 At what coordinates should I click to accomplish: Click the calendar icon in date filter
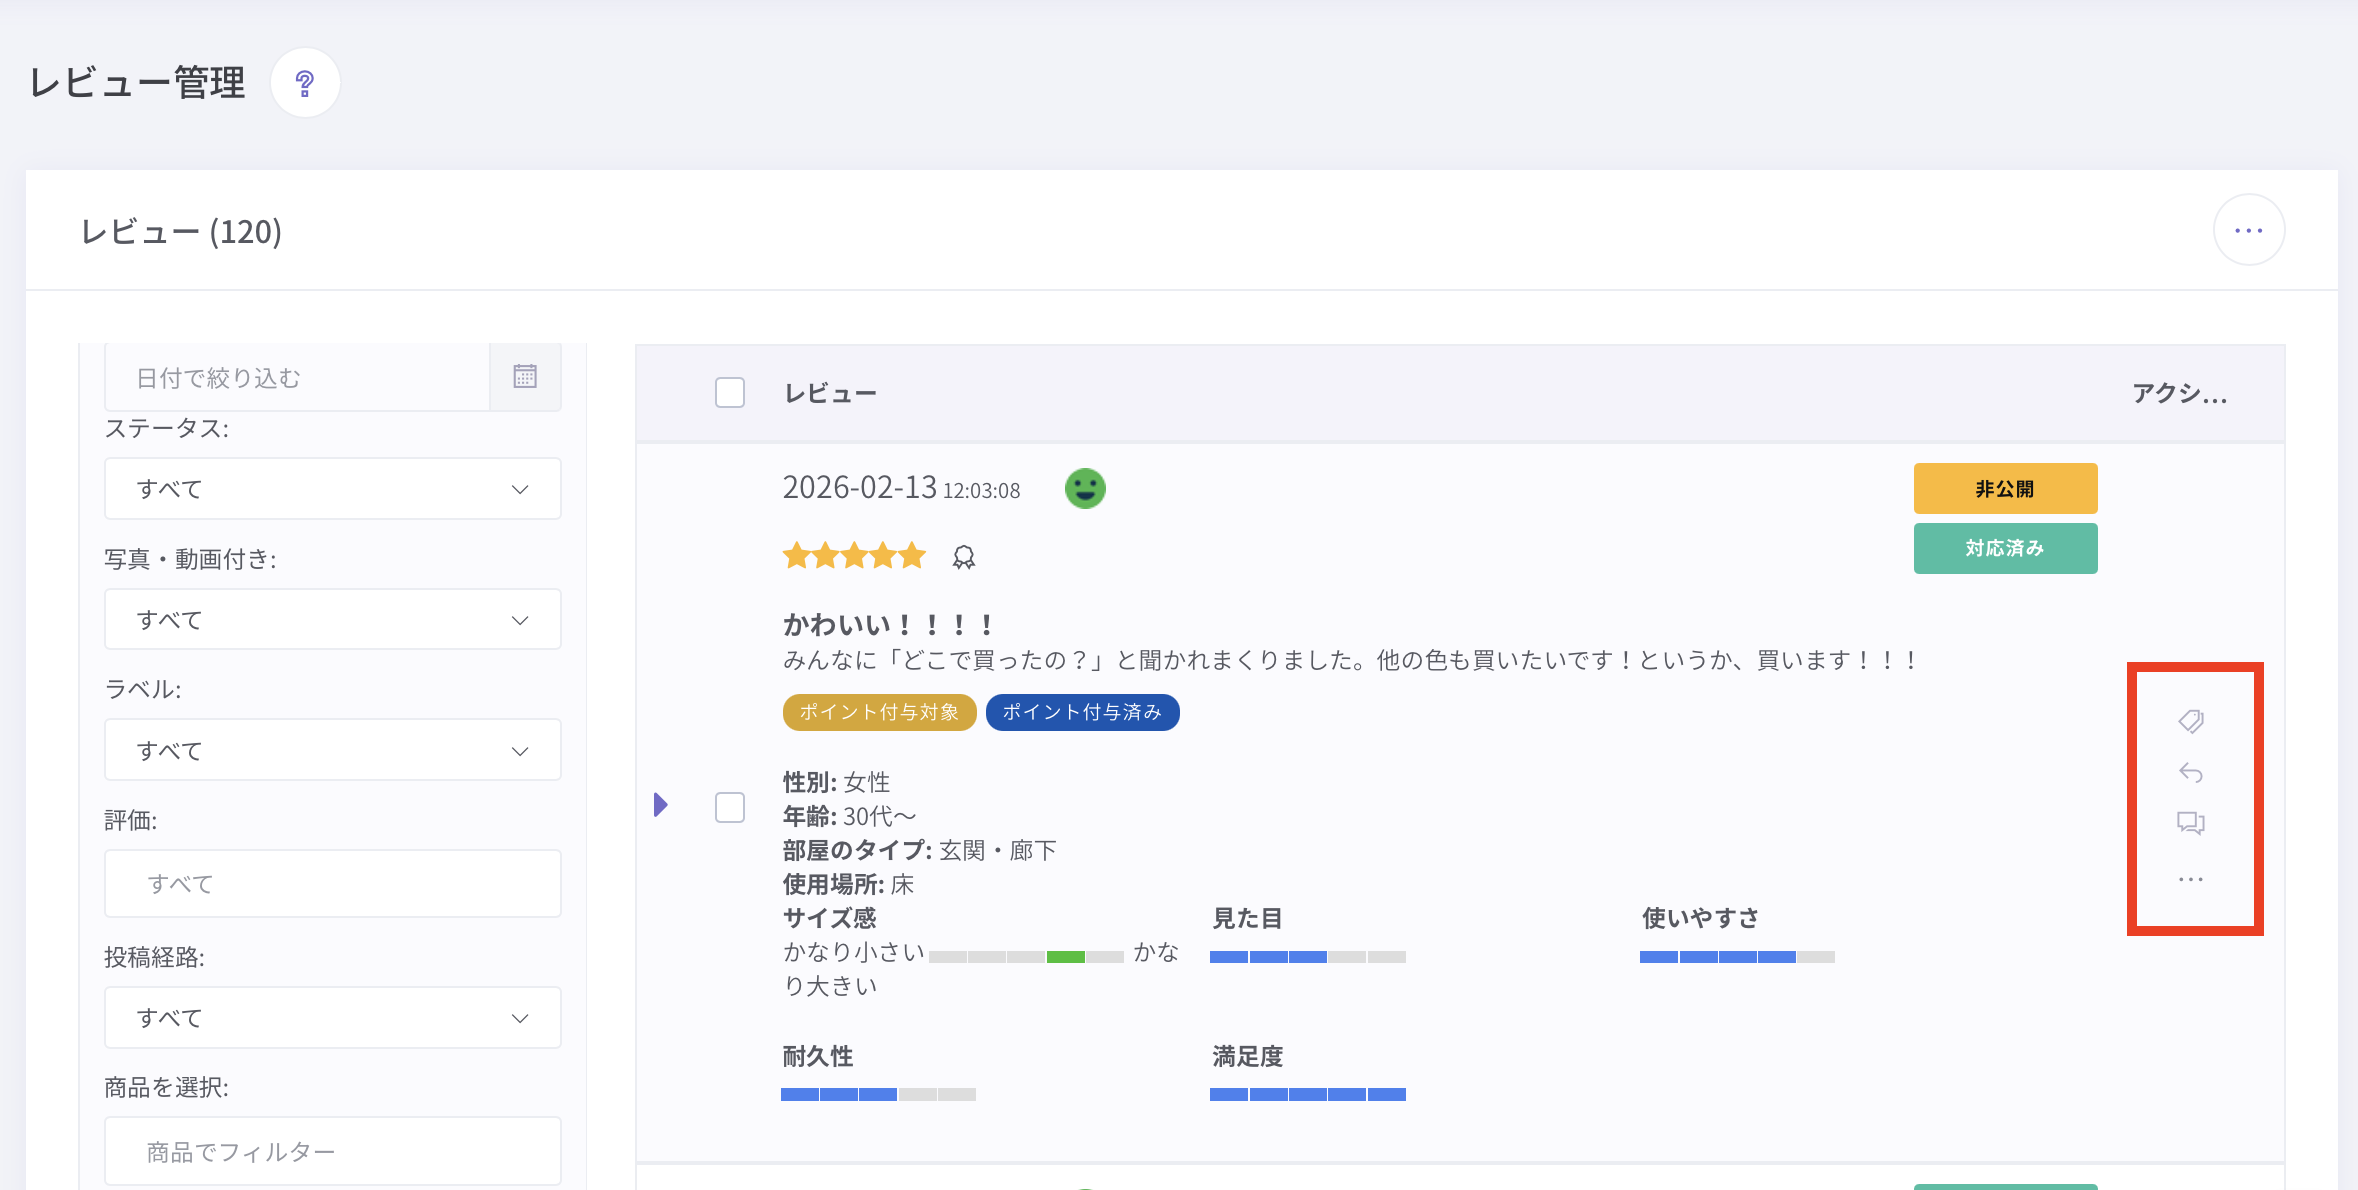pos(525,377)
